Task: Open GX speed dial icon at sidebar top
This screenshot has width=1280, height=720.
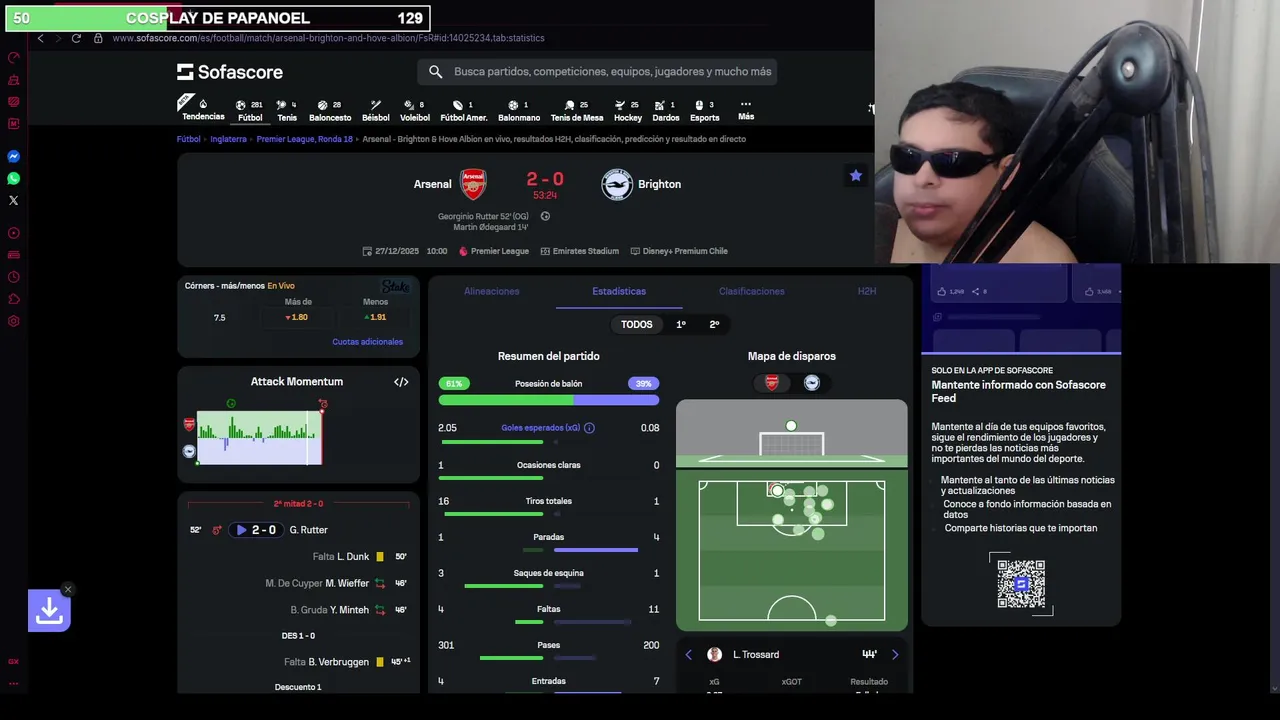Action: pyautogui.click(x=14, y=57)
